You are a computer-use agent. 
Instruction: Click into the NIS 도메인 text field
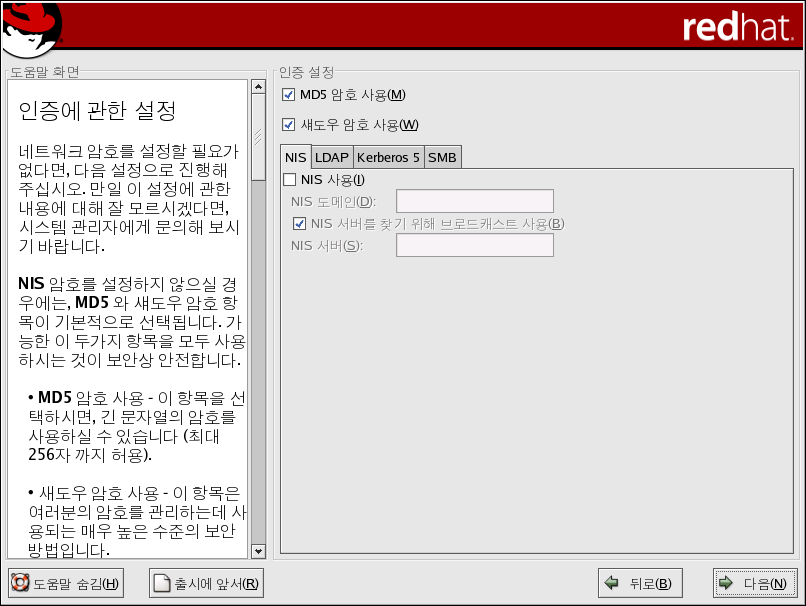(474, 202)
